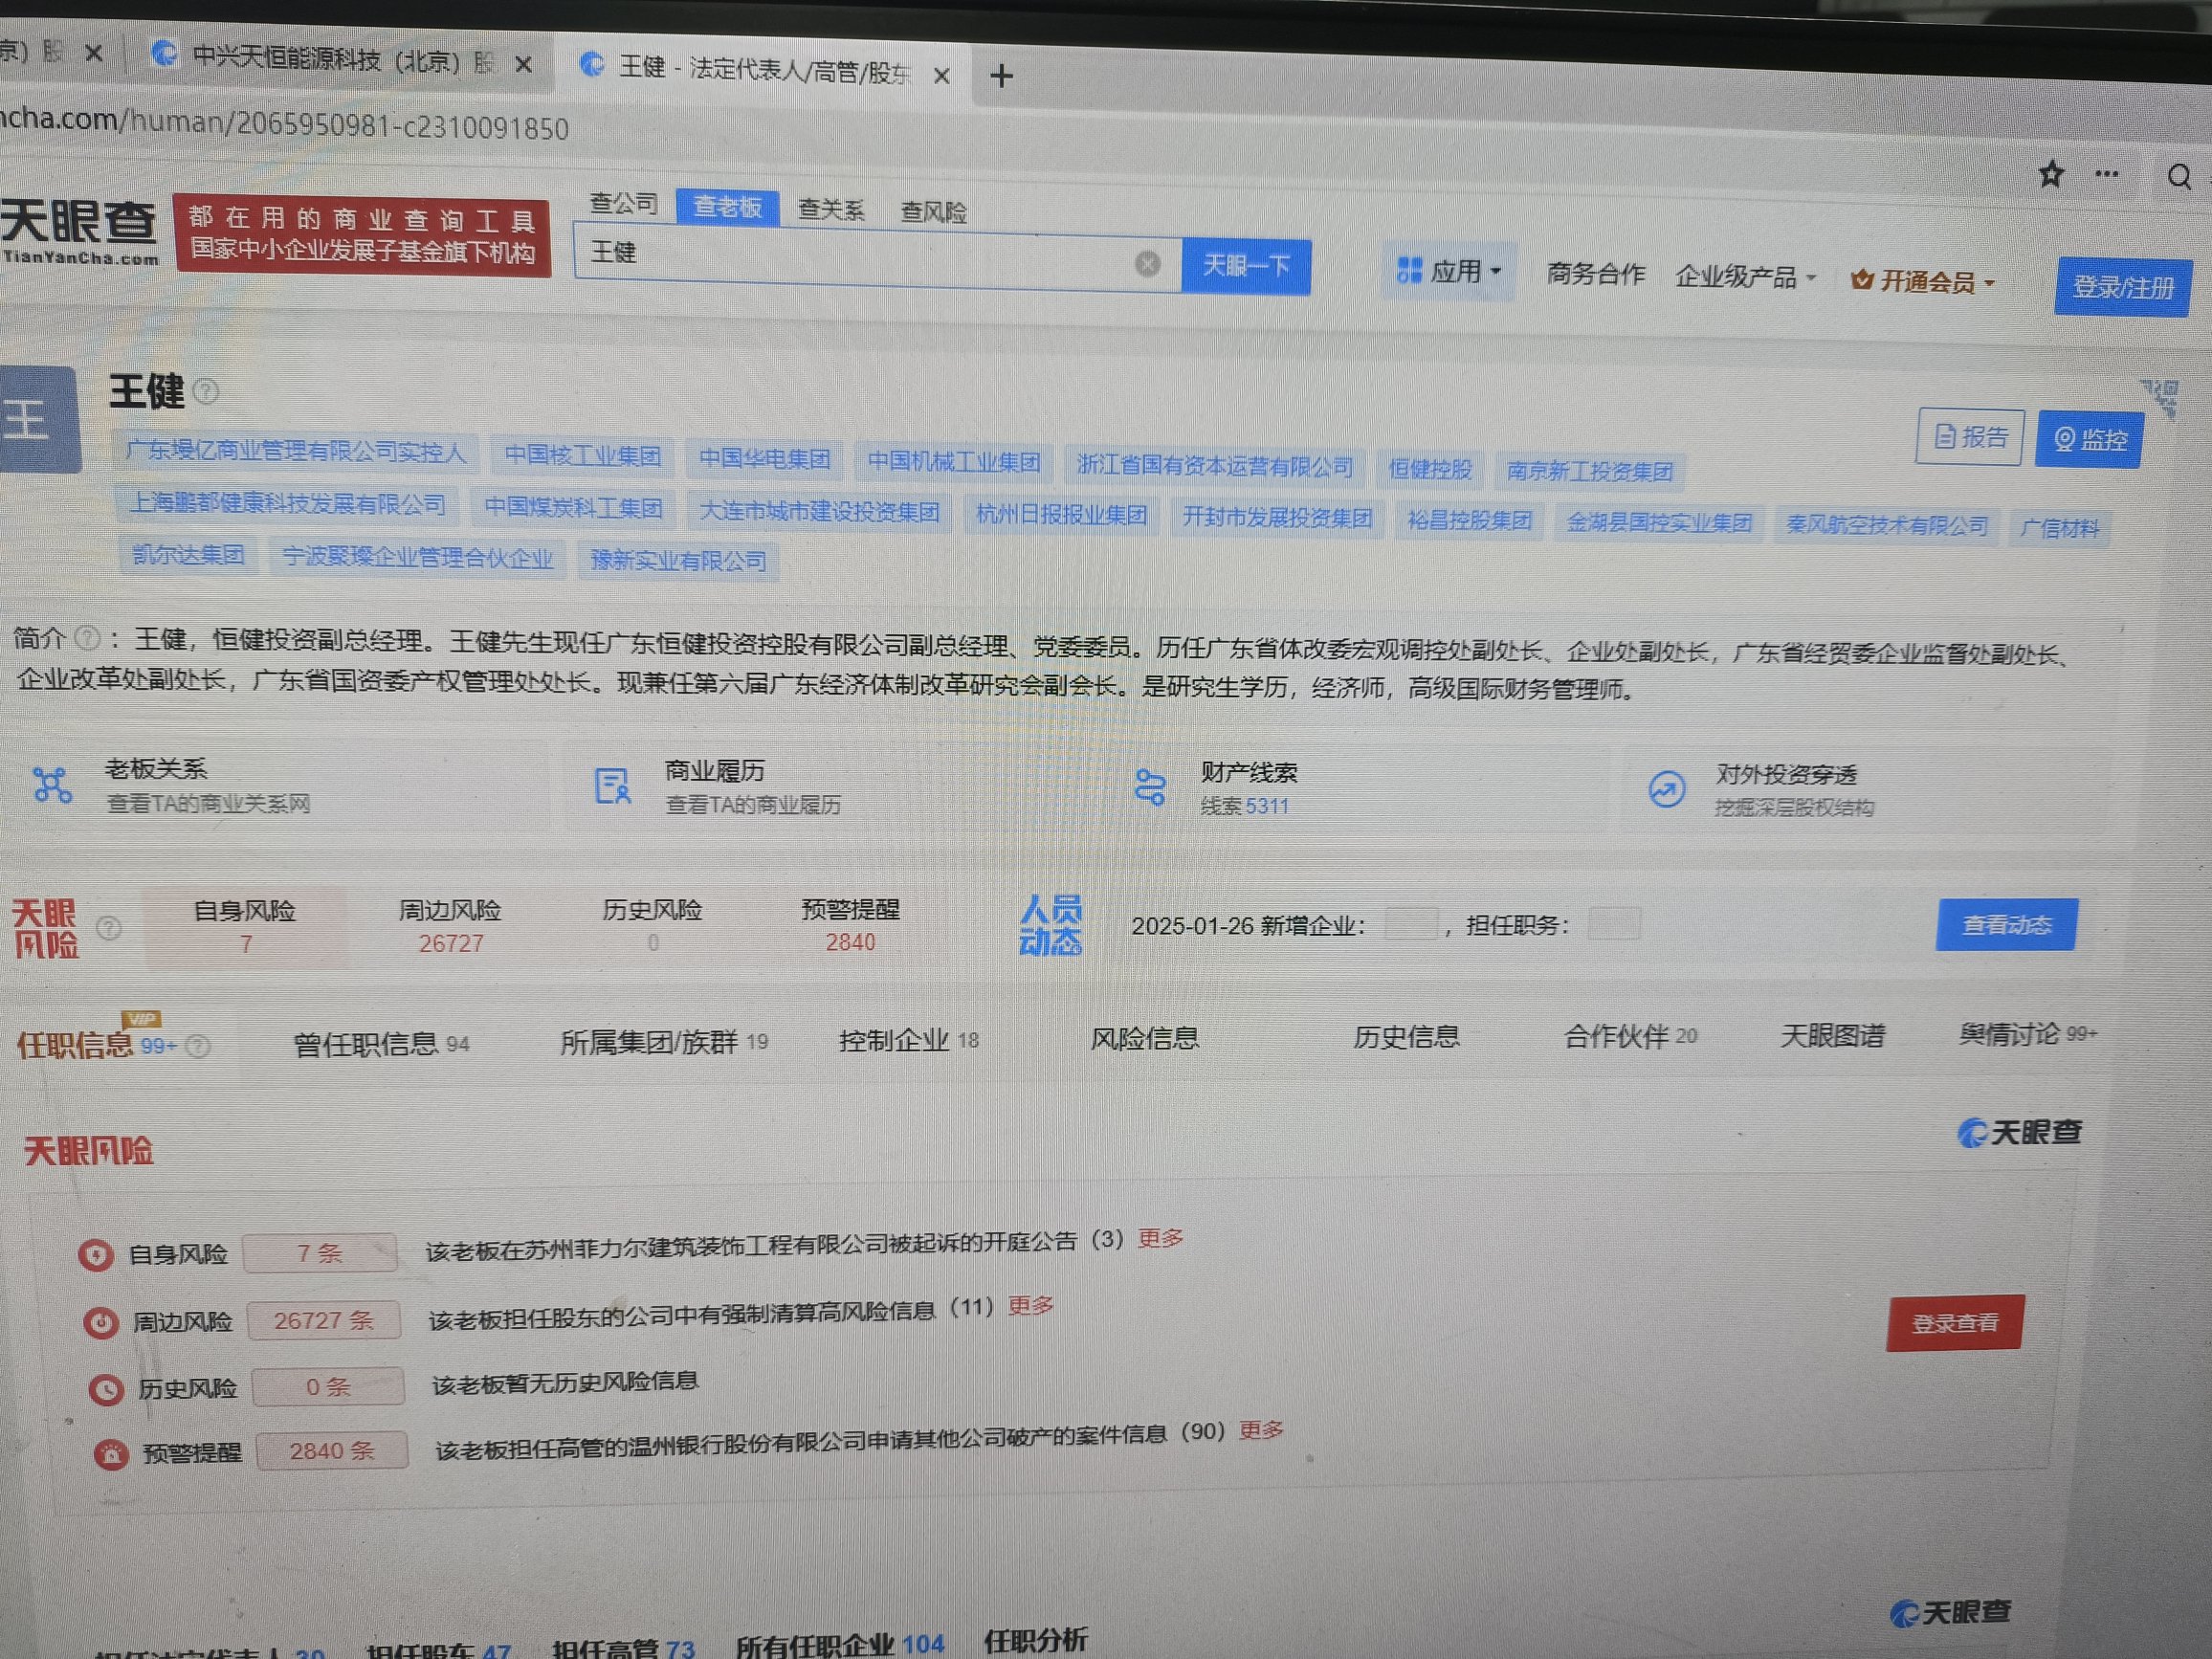Click the help icon beside name 王健
Viewport: 2212px width, 1659px height.
(206, 391)
